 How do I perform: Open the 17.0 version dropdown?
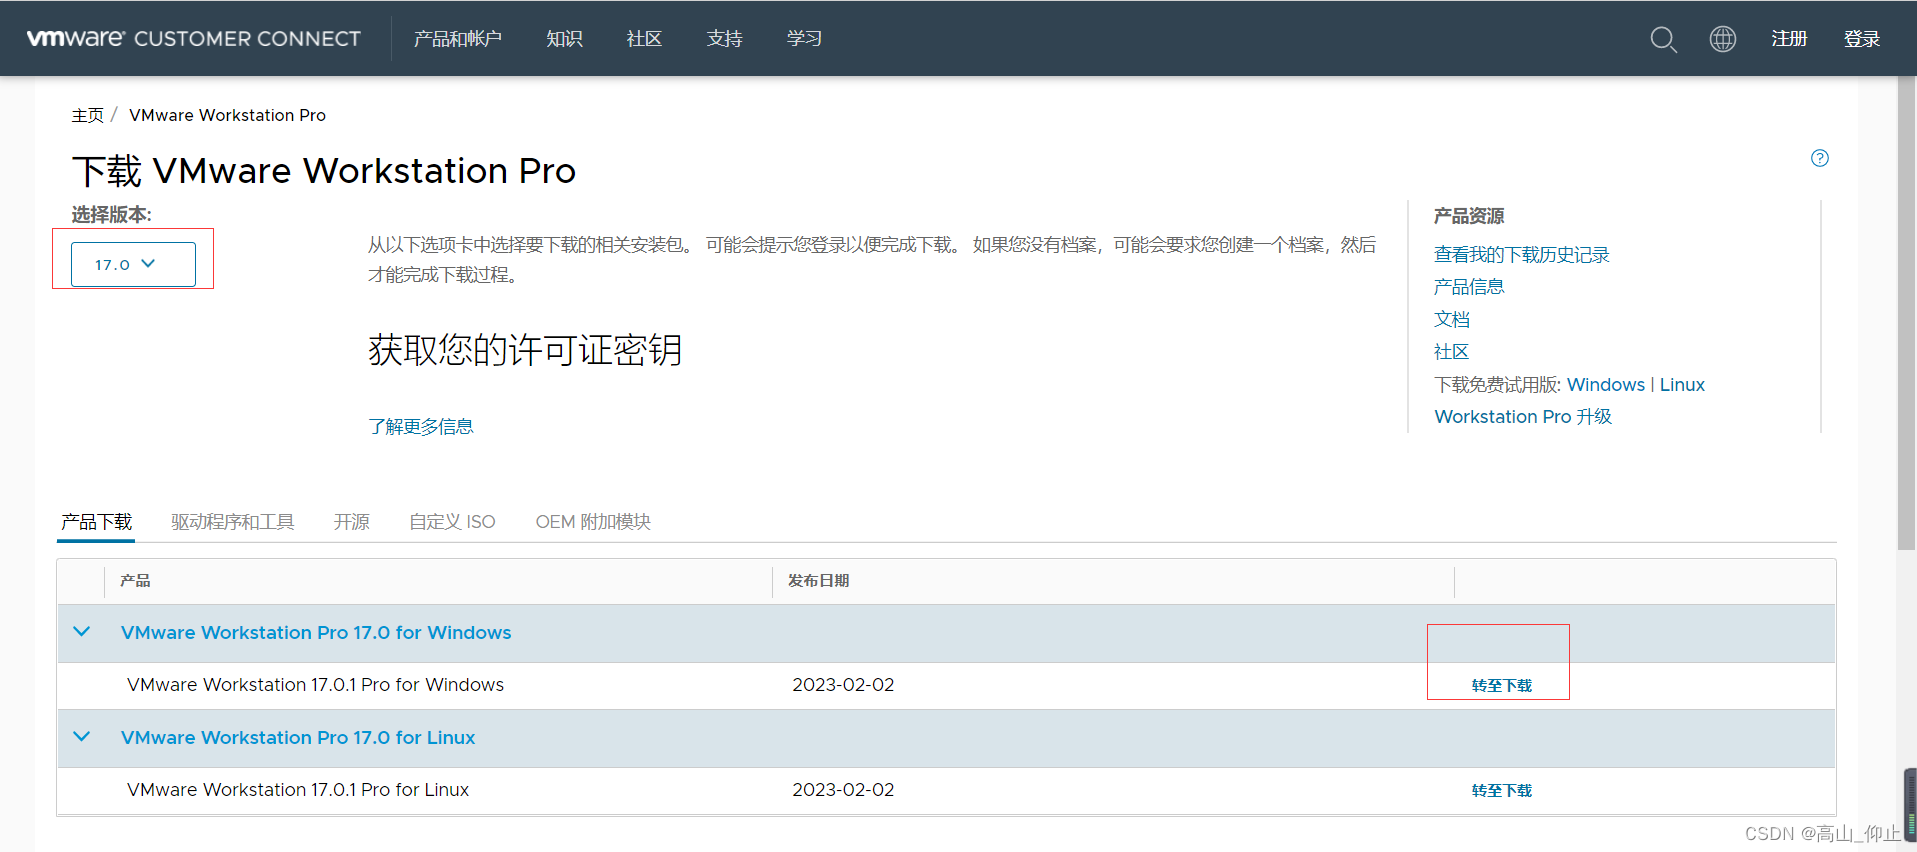tap(133, 264)
